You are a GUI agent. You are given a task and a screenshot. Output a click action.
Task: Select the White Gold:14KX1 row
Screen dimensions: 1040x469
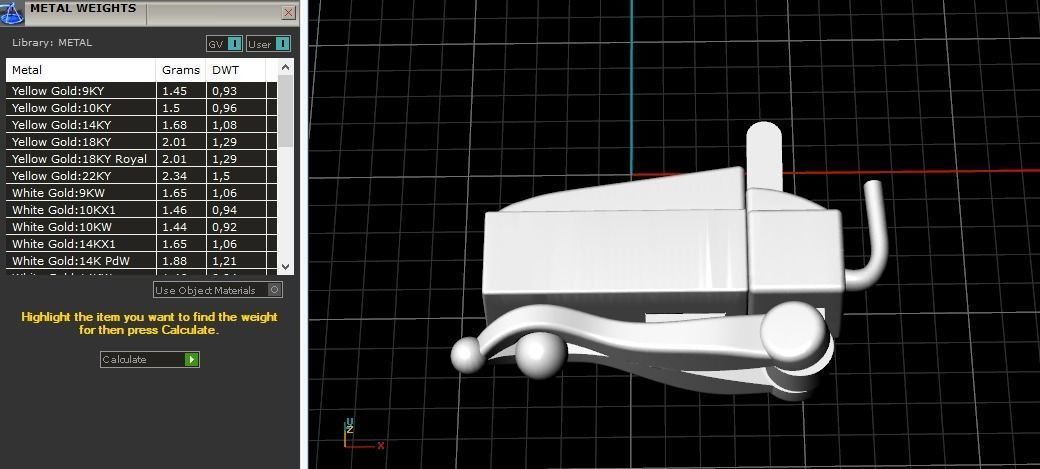pyautogui.click(x=141, y=244)
